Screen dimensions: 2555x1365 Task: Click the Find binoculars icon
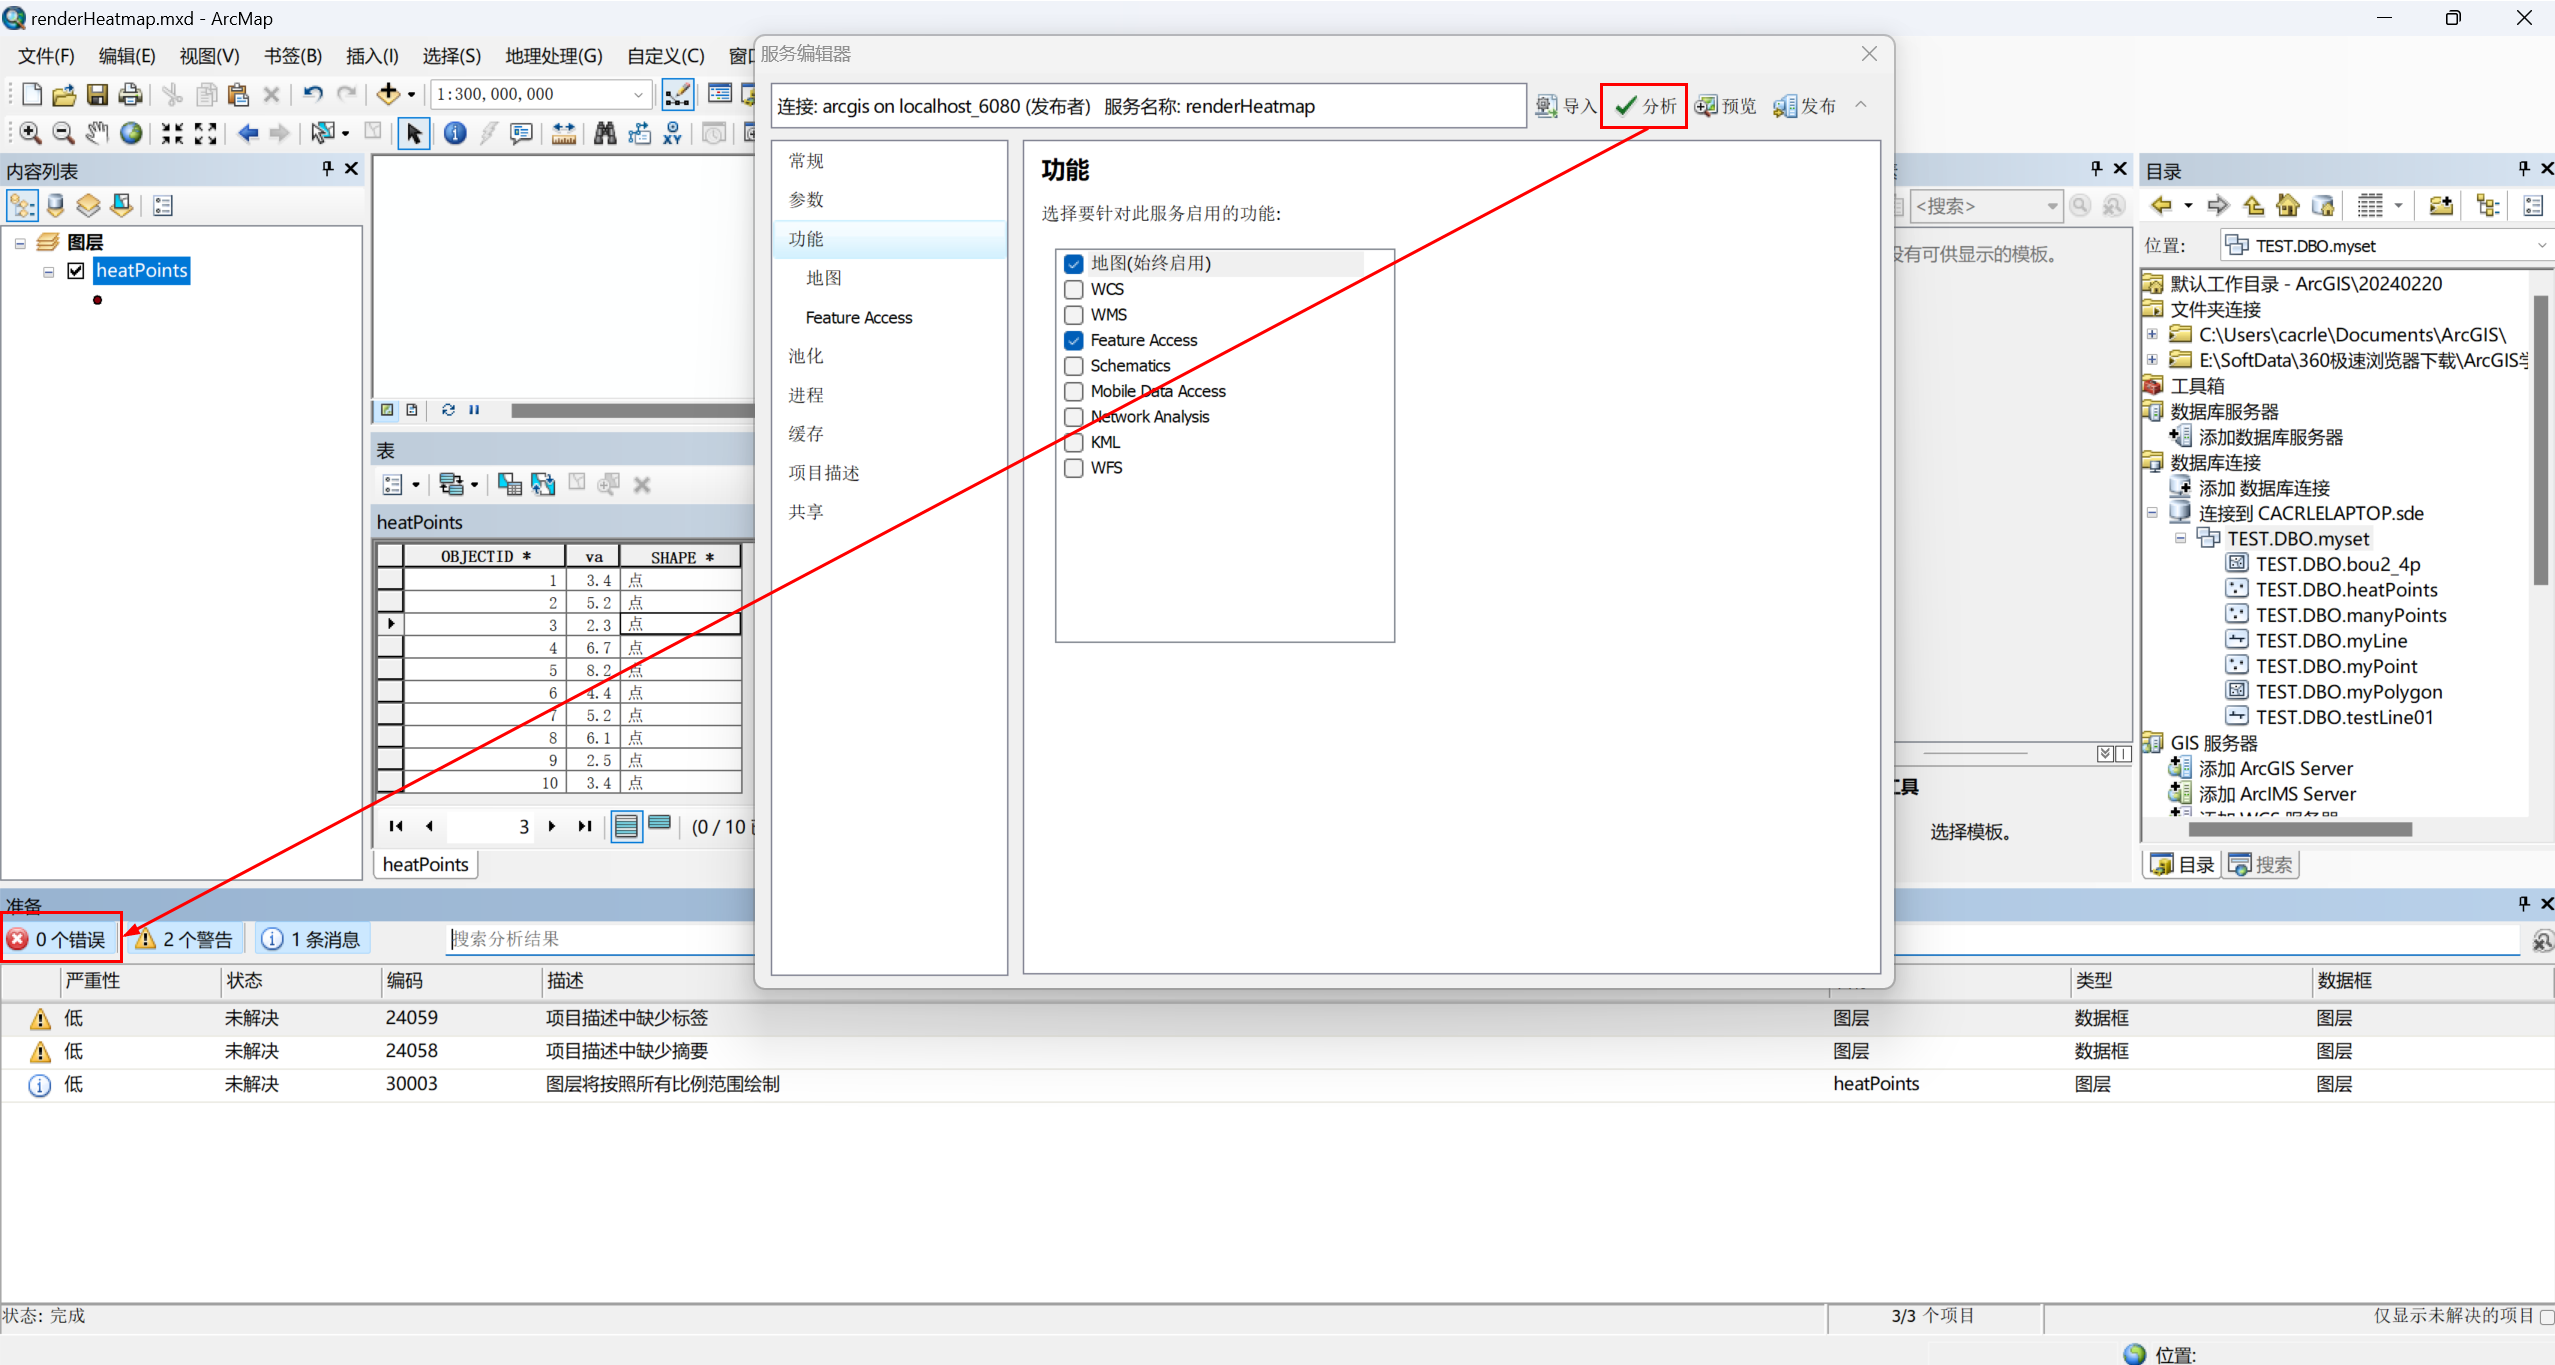pyautogui.click(x=605, y=133)
